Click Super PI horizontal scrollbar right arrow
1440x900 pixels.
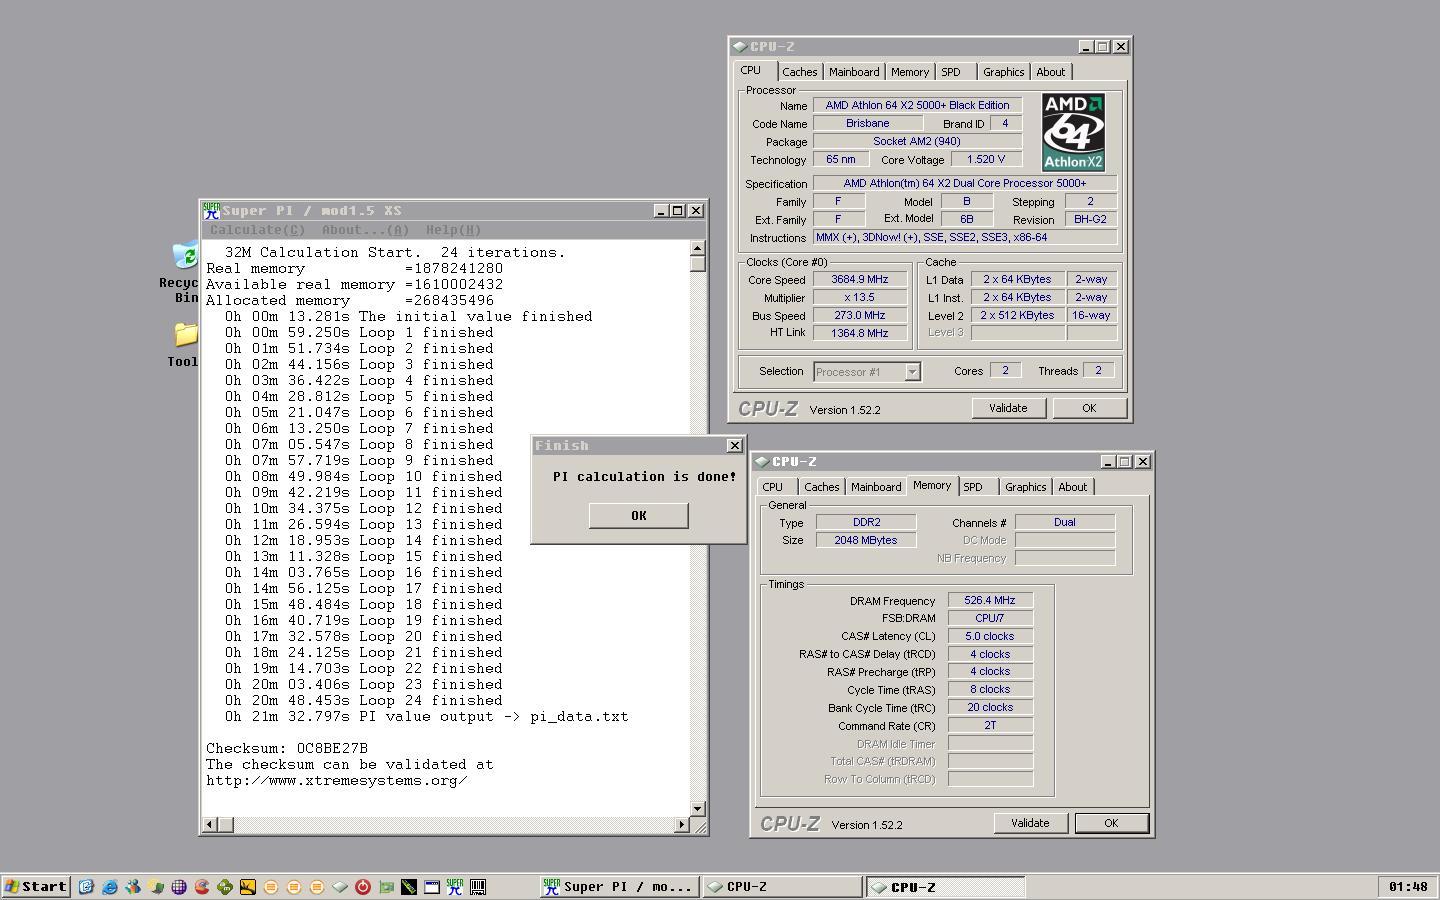(682, 824)
